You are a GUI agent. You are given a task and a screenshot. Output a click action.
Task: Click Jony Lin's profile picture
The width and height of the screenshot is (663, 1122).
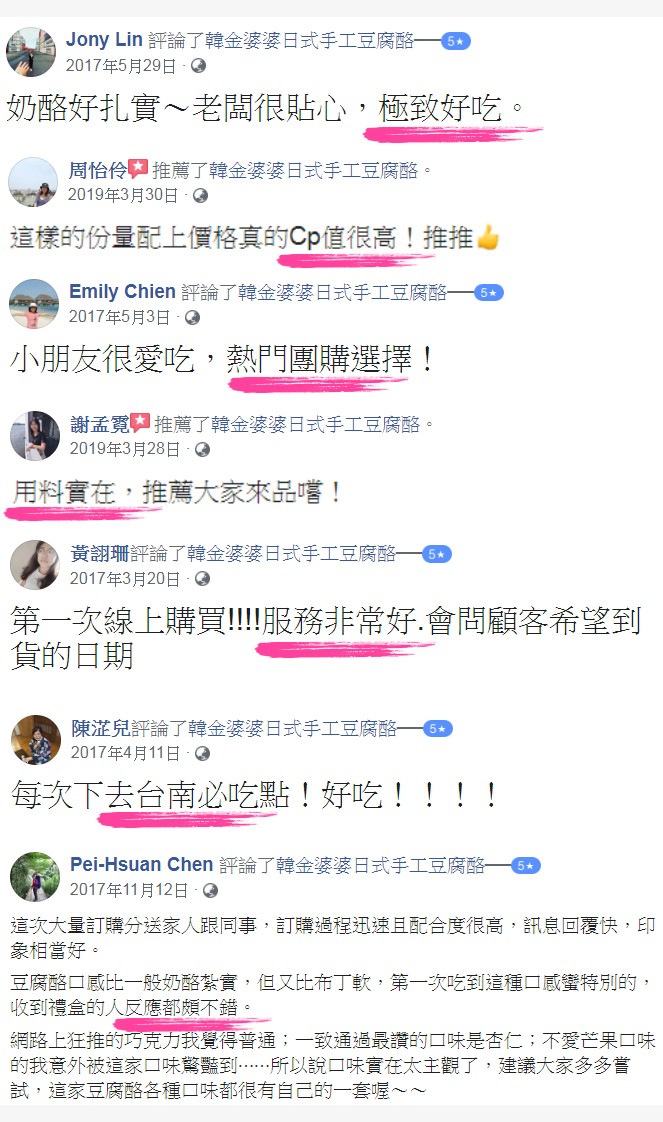pos(31,52)
